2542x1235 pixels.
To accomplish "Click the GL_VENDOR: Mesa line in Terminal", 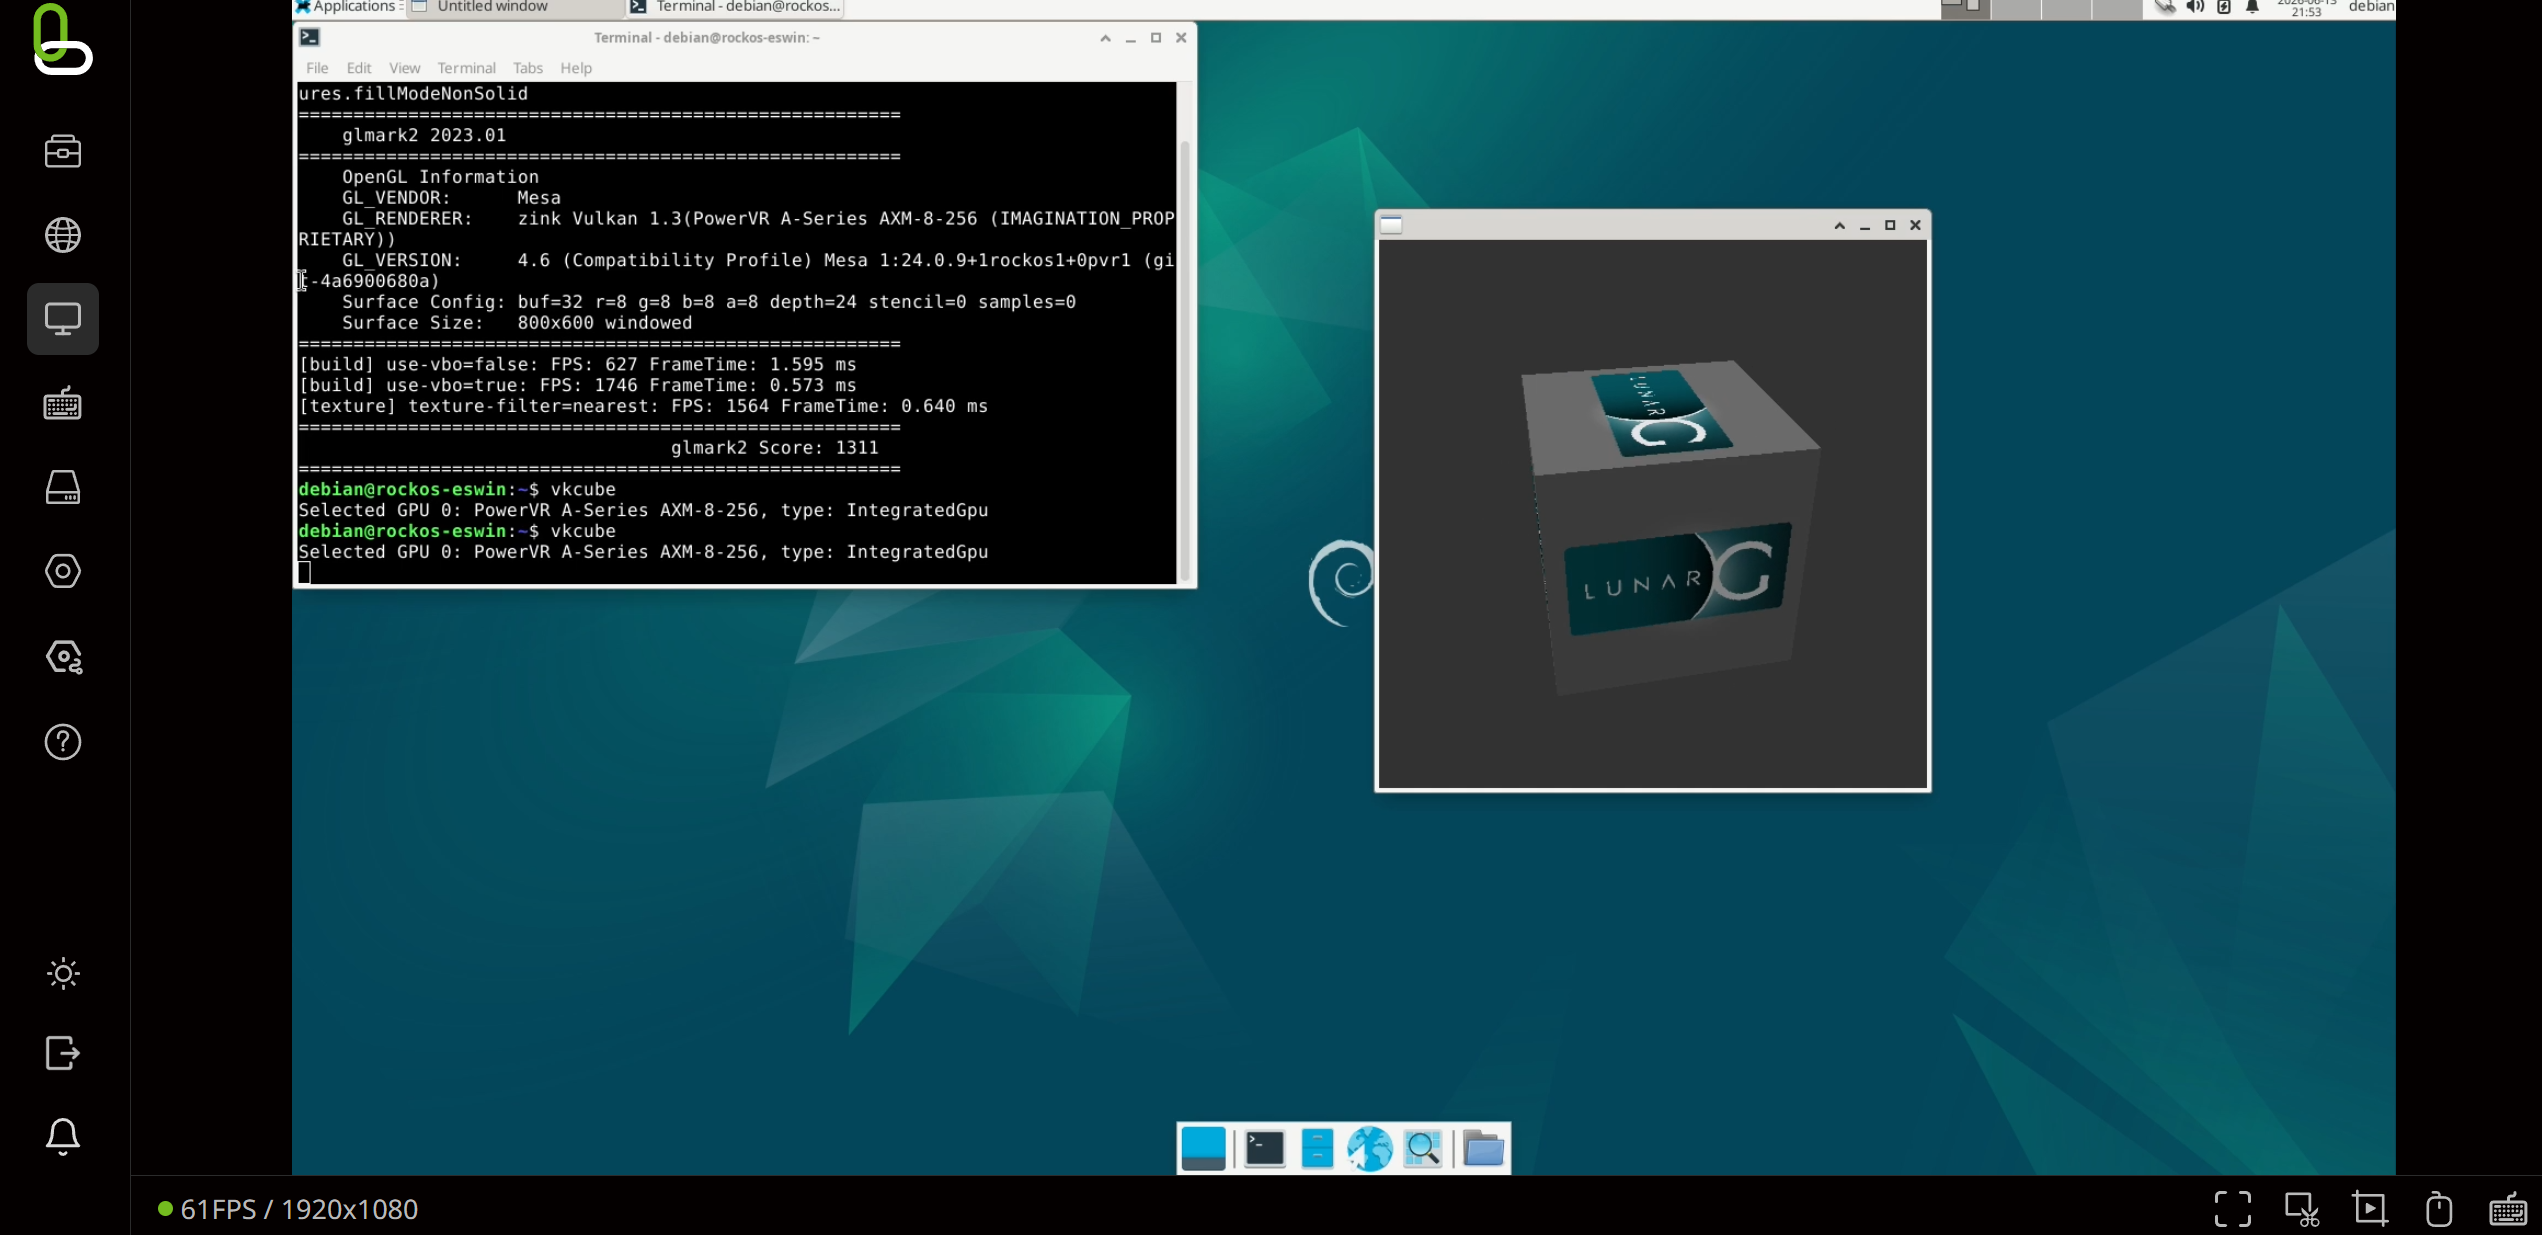I will tap(451, 198).
